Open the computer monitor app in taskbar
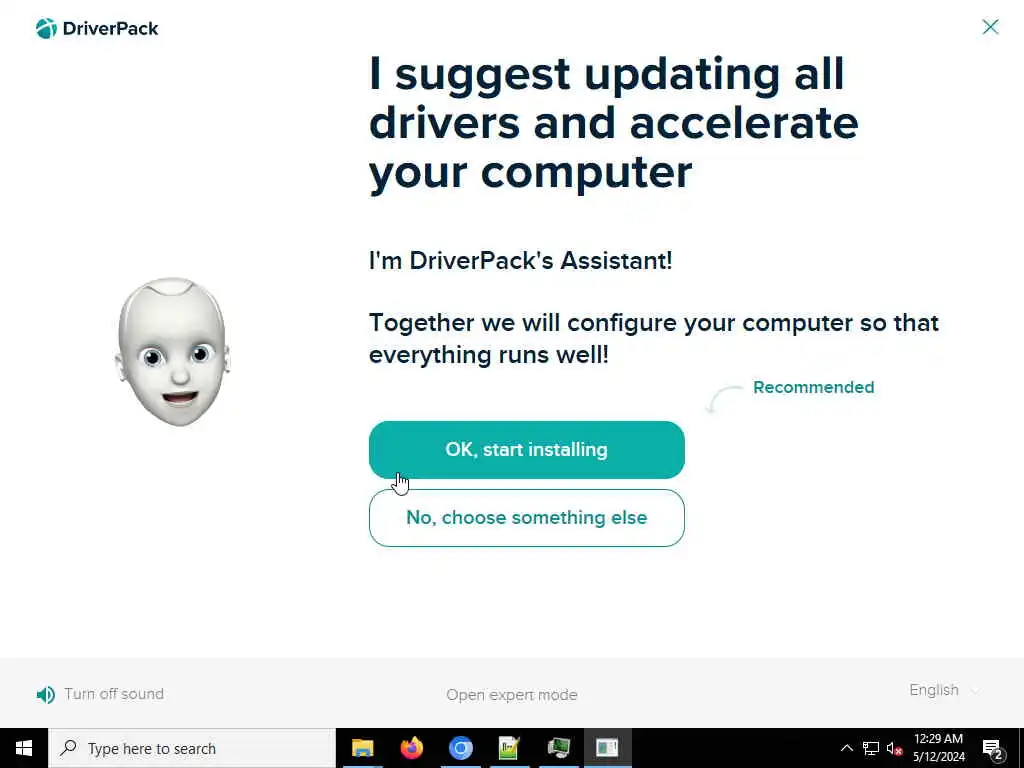The height and width of the screenshot is (768, 1024). [x=558, y=748]
